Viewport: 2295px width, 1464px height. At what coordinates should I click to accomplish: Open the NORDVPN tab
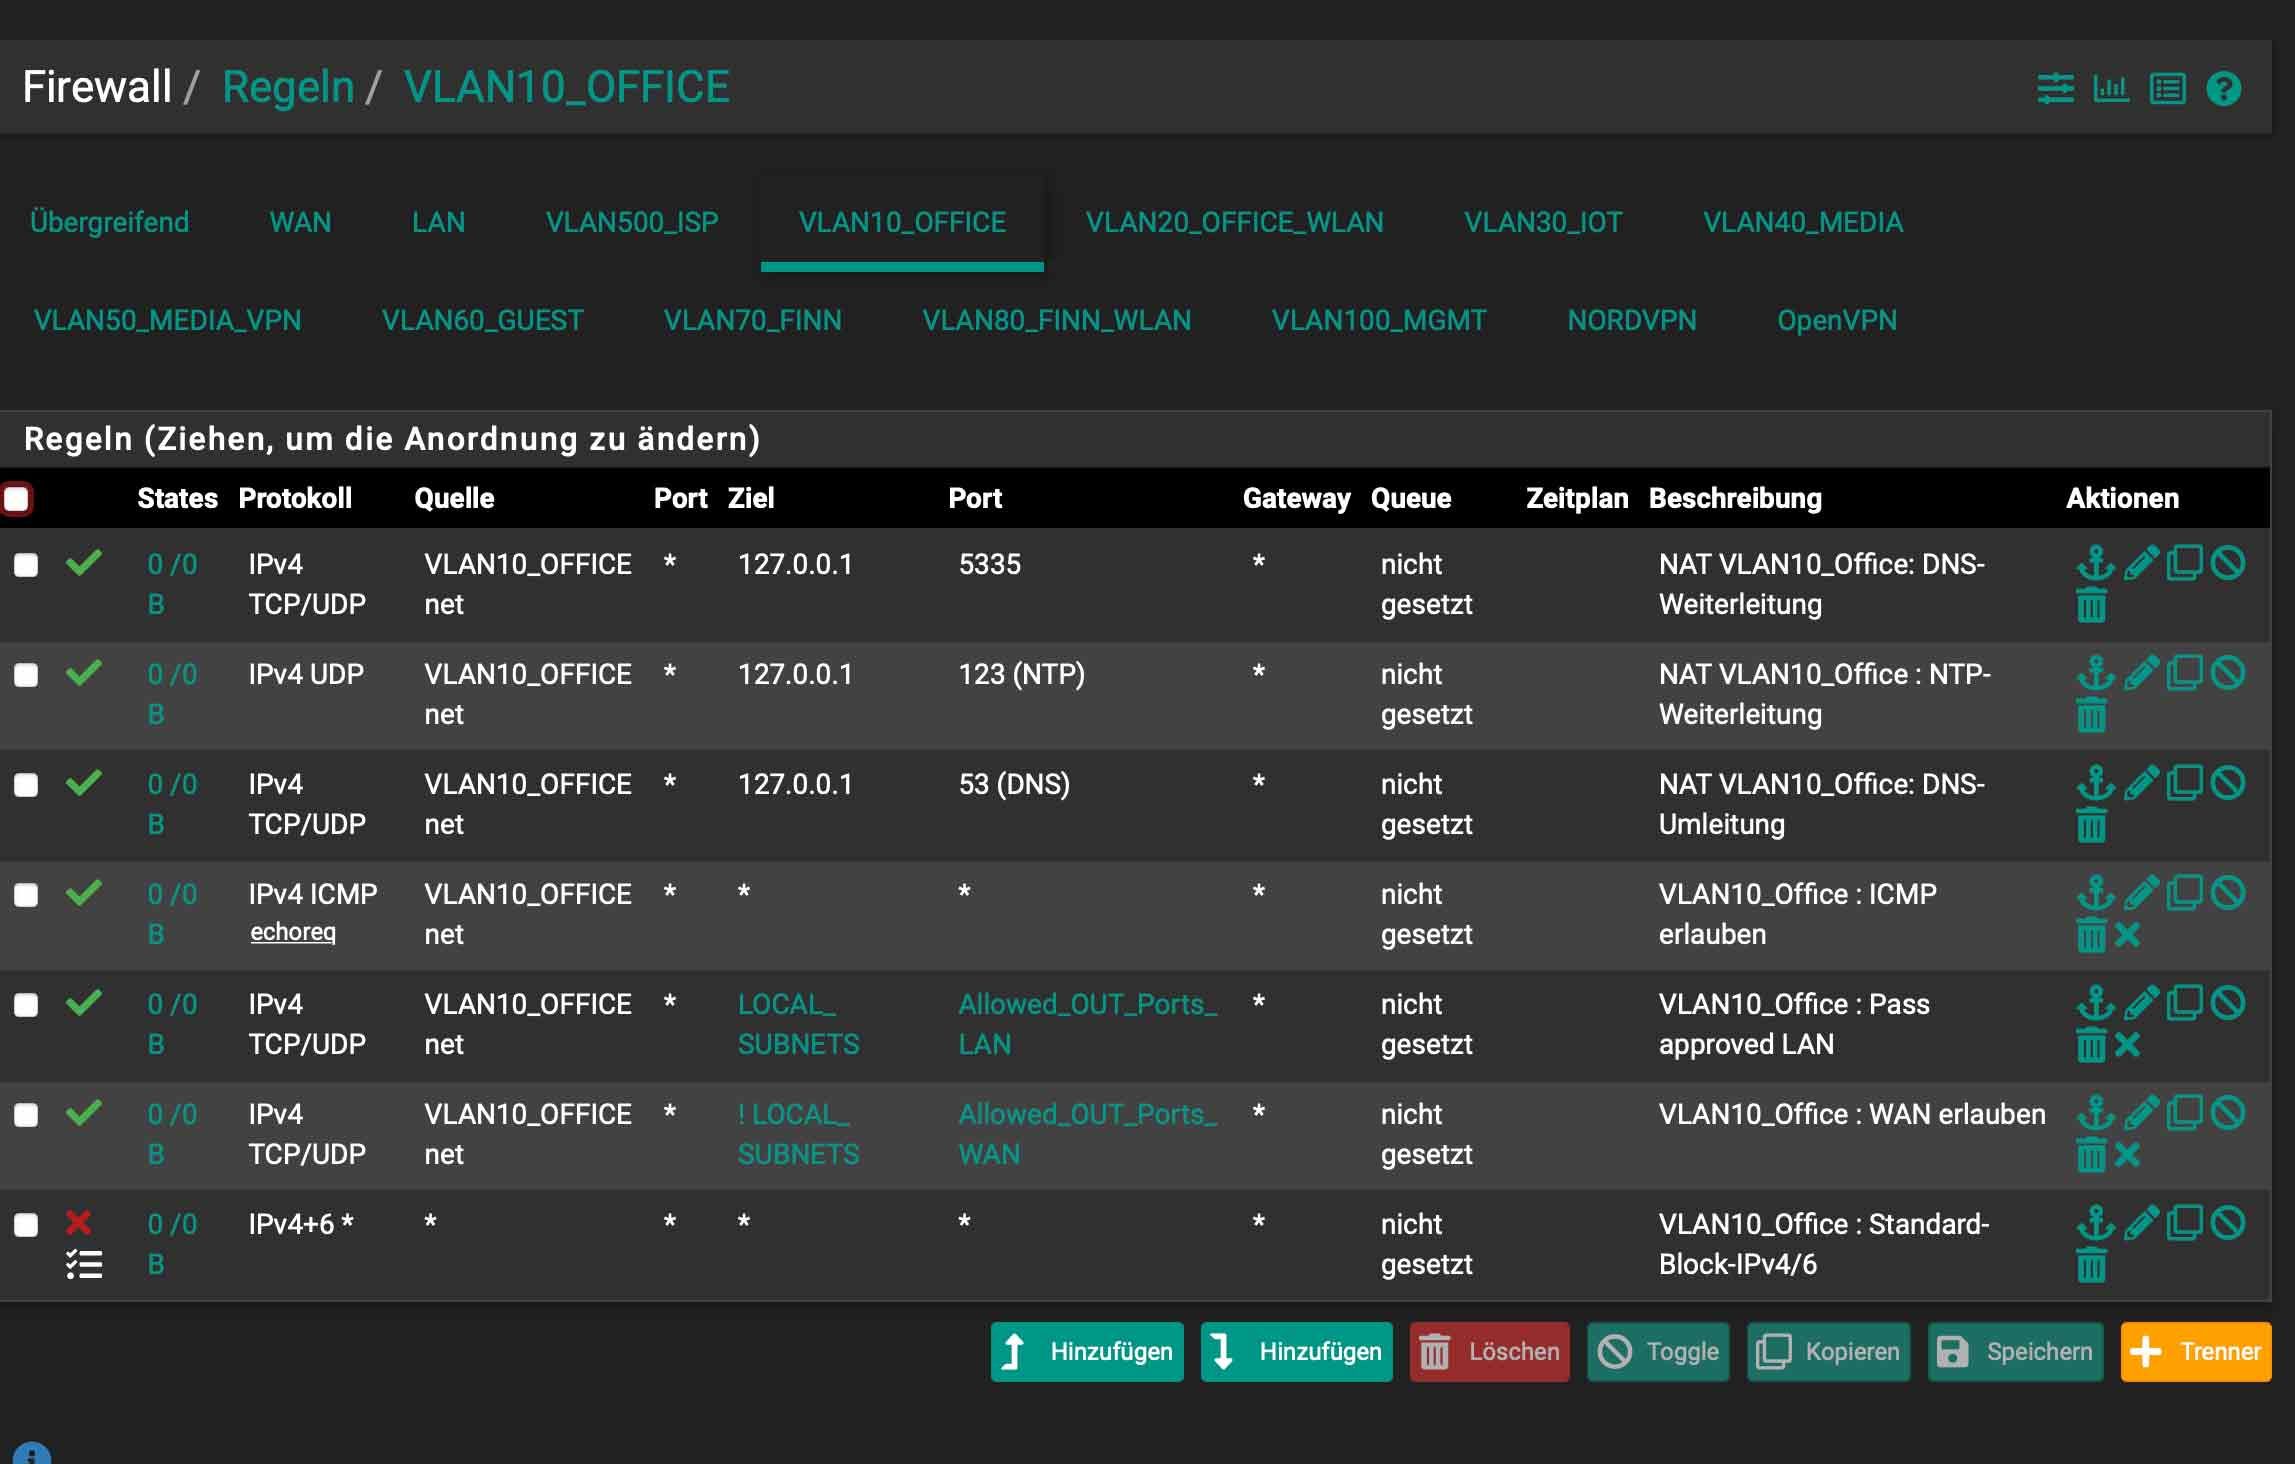[1632, 320]
